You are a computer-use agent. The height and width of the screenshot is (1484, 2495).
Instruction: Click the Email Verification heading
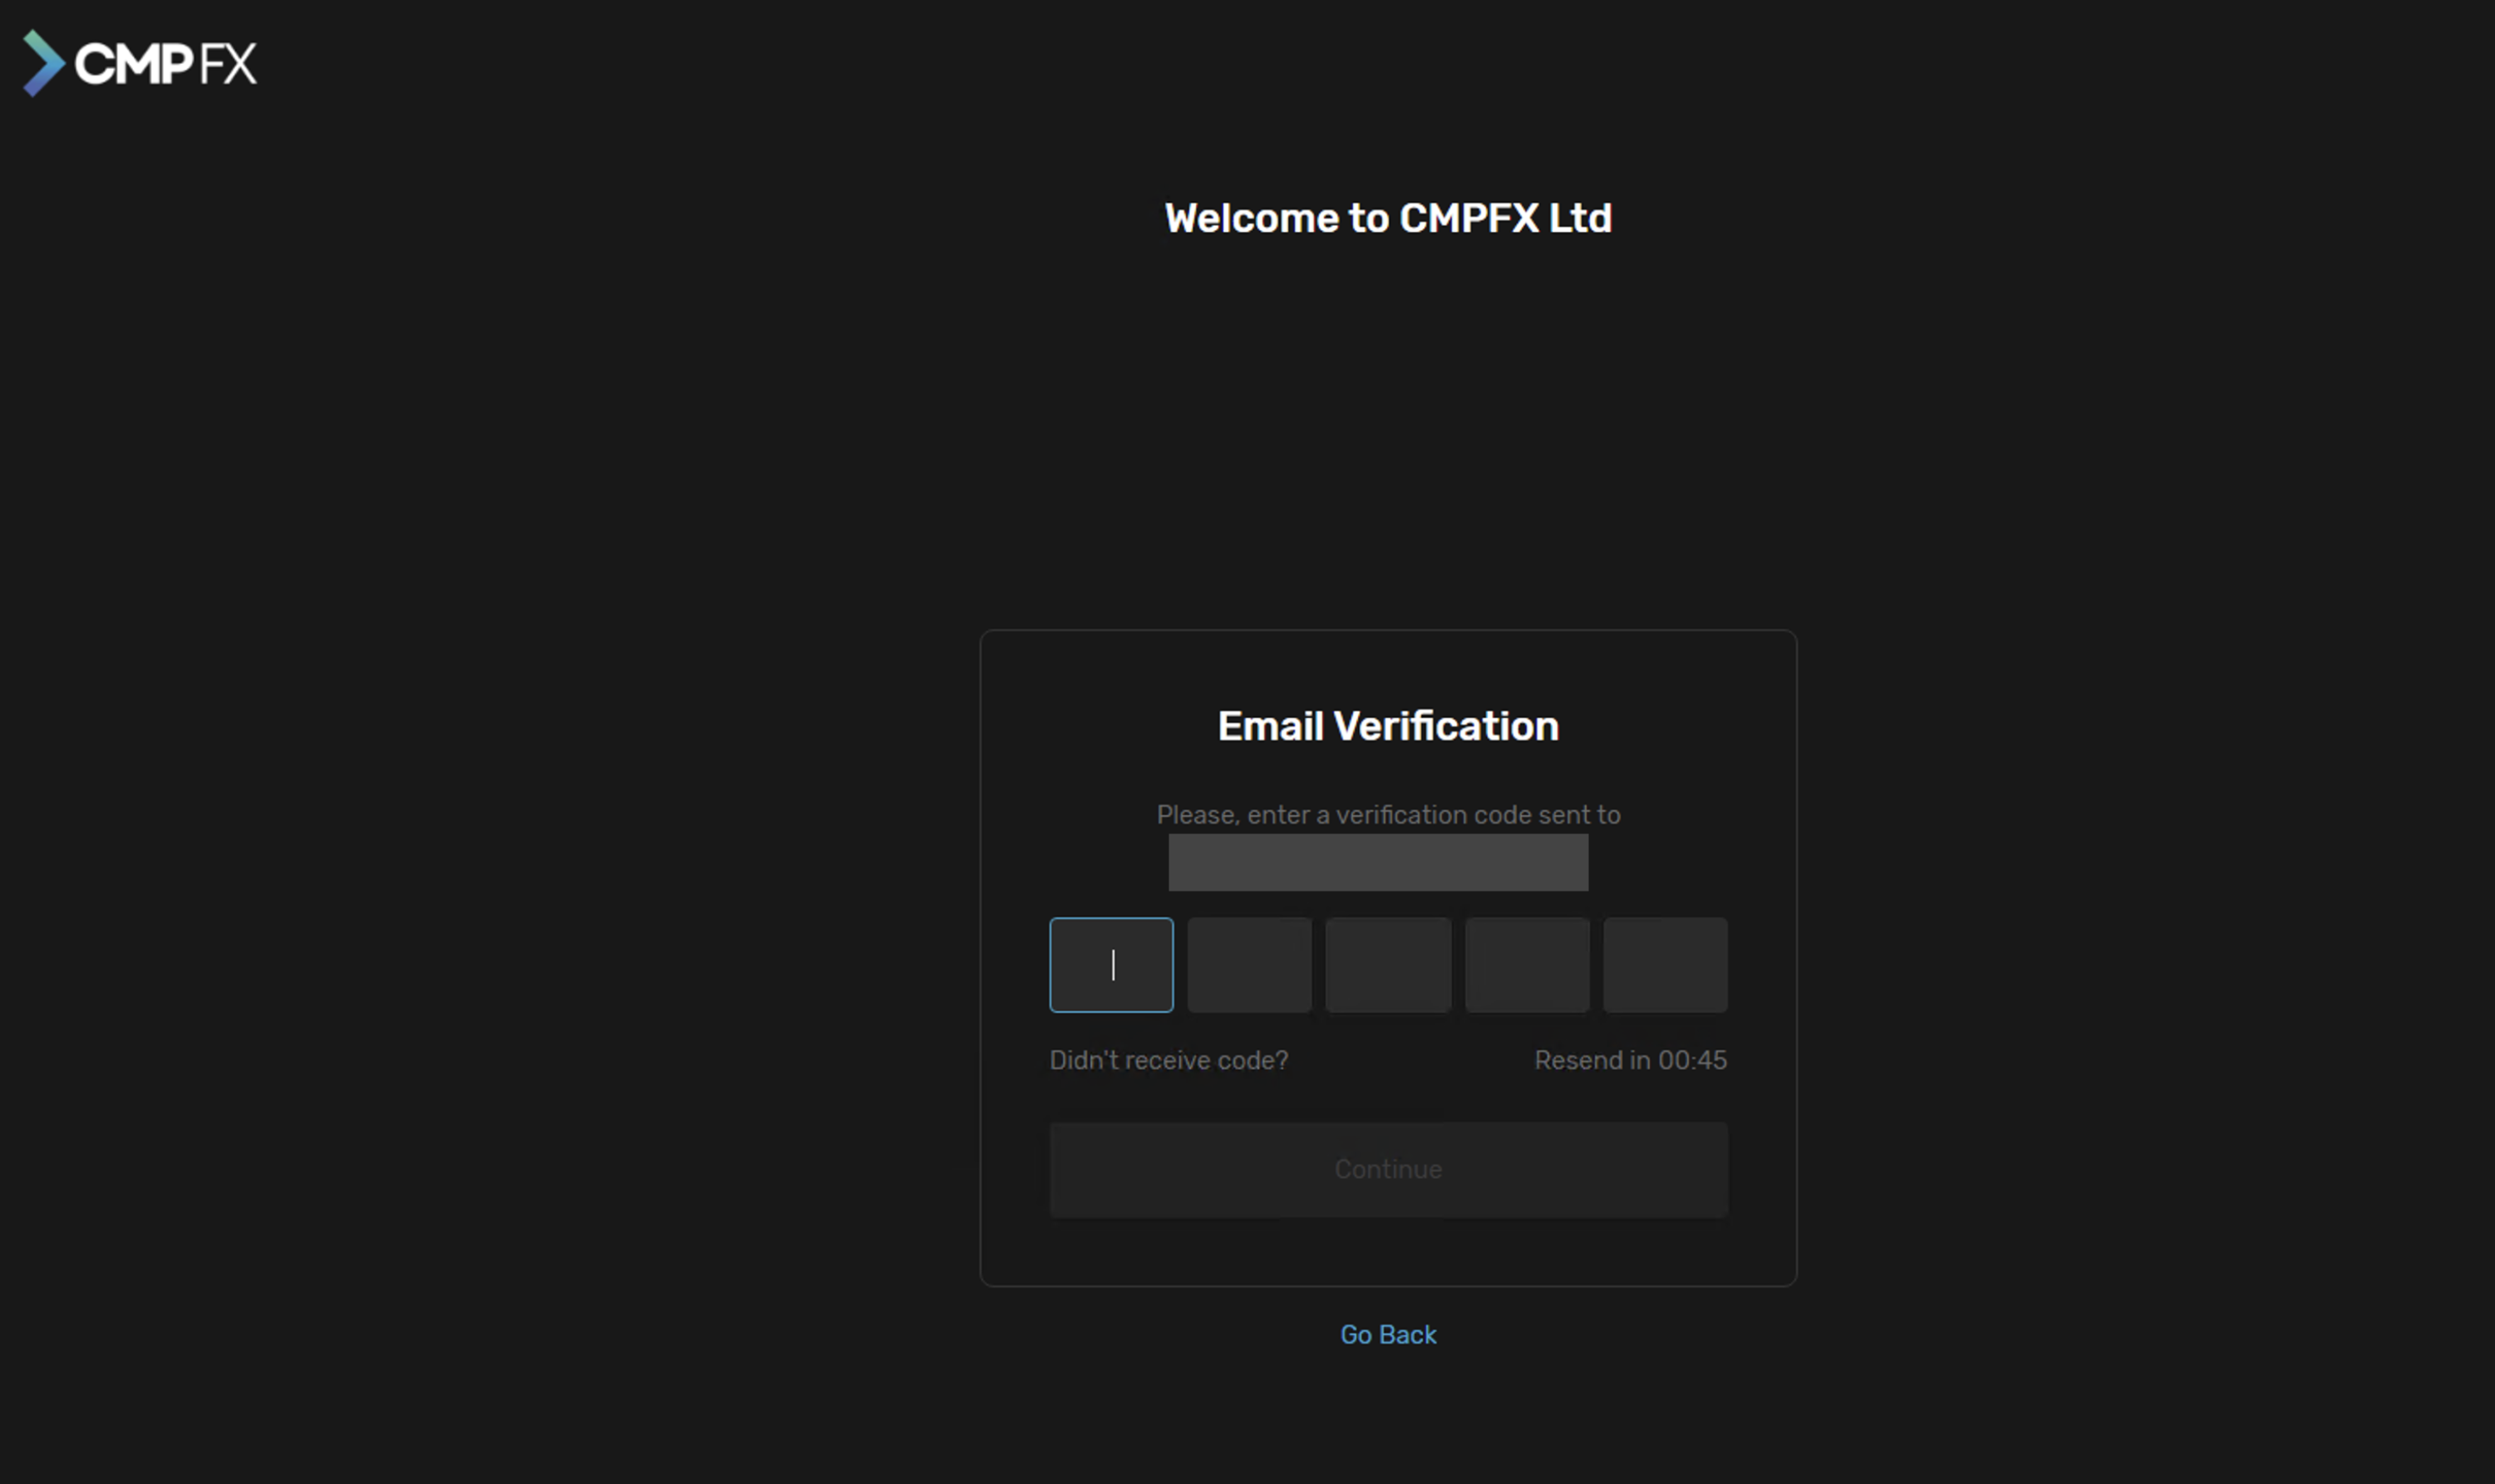click(x=1388, y=726)
